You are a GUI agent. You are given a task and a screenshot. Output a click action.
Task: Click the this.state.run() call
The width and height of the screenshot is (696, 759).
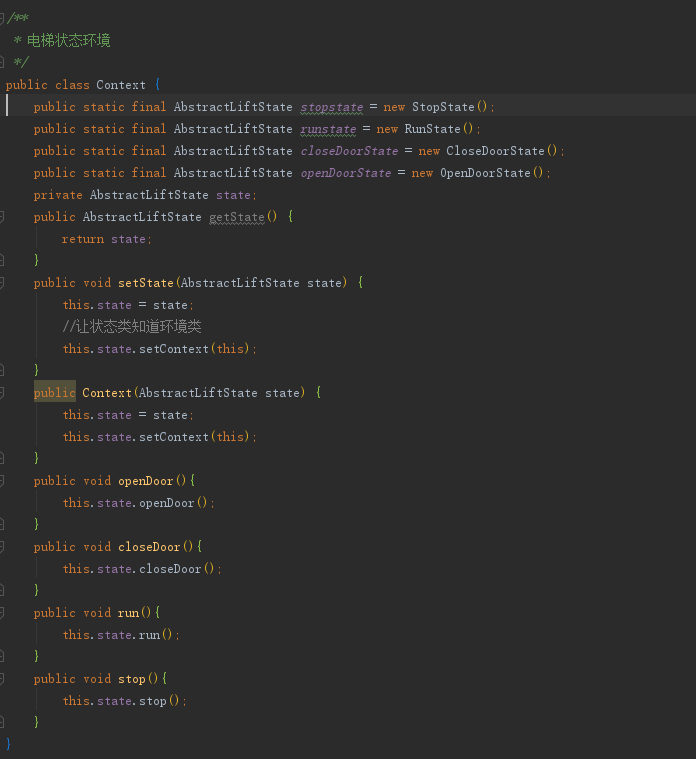tap(118, 635)
